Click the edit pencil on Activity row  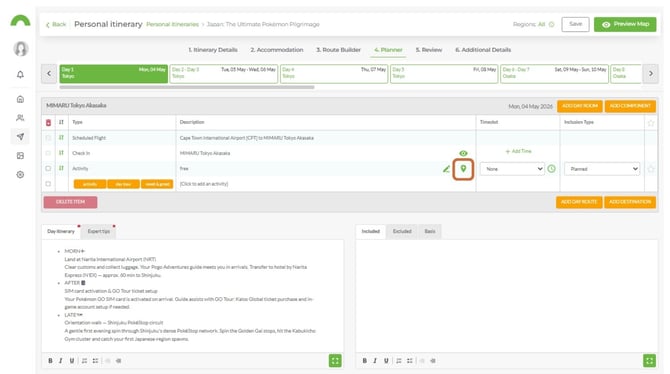446,169
